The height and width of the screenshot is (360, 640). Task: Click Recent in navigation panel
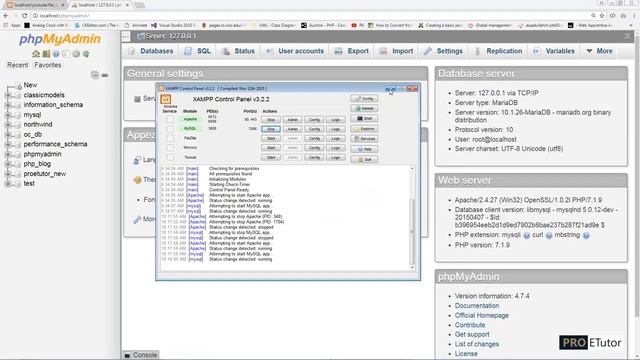pos(18,65)
